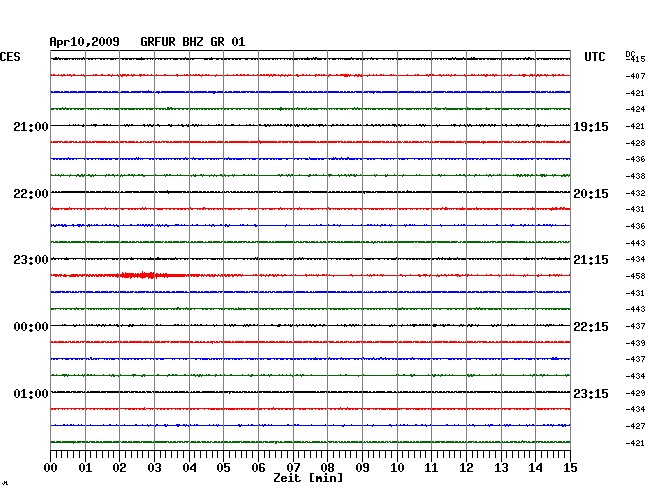
Task: Select the DC value -424
Action: point(635,109)
